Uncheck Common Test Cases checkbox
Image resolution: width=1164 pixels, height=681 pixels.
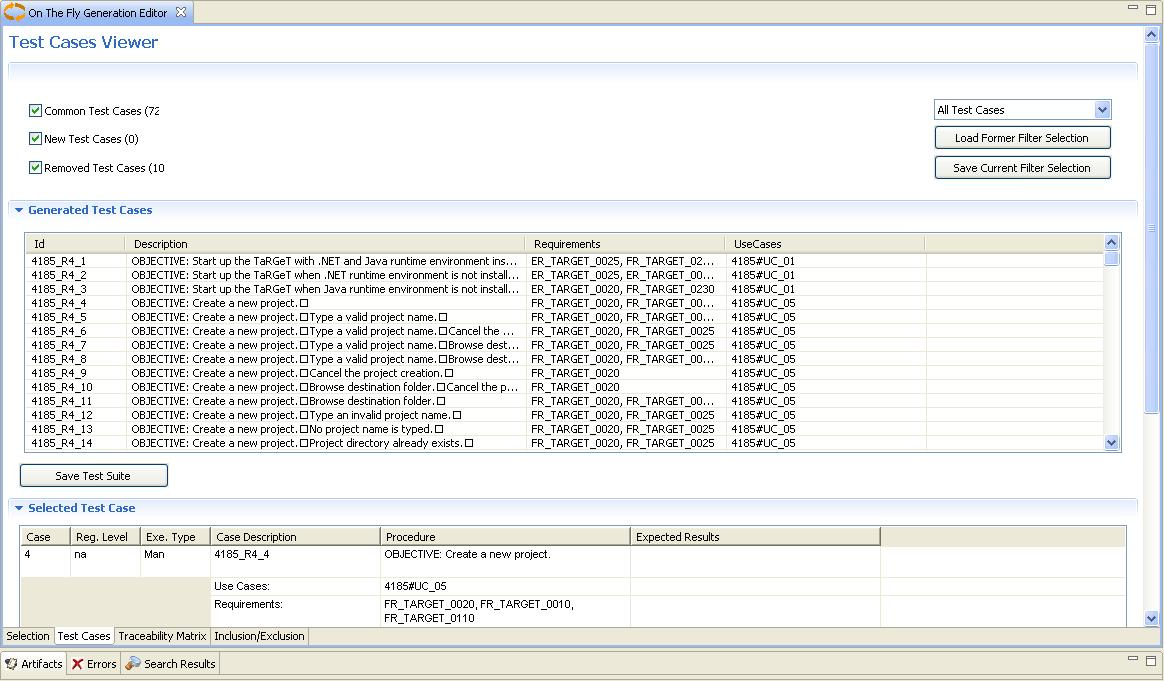(x=35, y=111)
